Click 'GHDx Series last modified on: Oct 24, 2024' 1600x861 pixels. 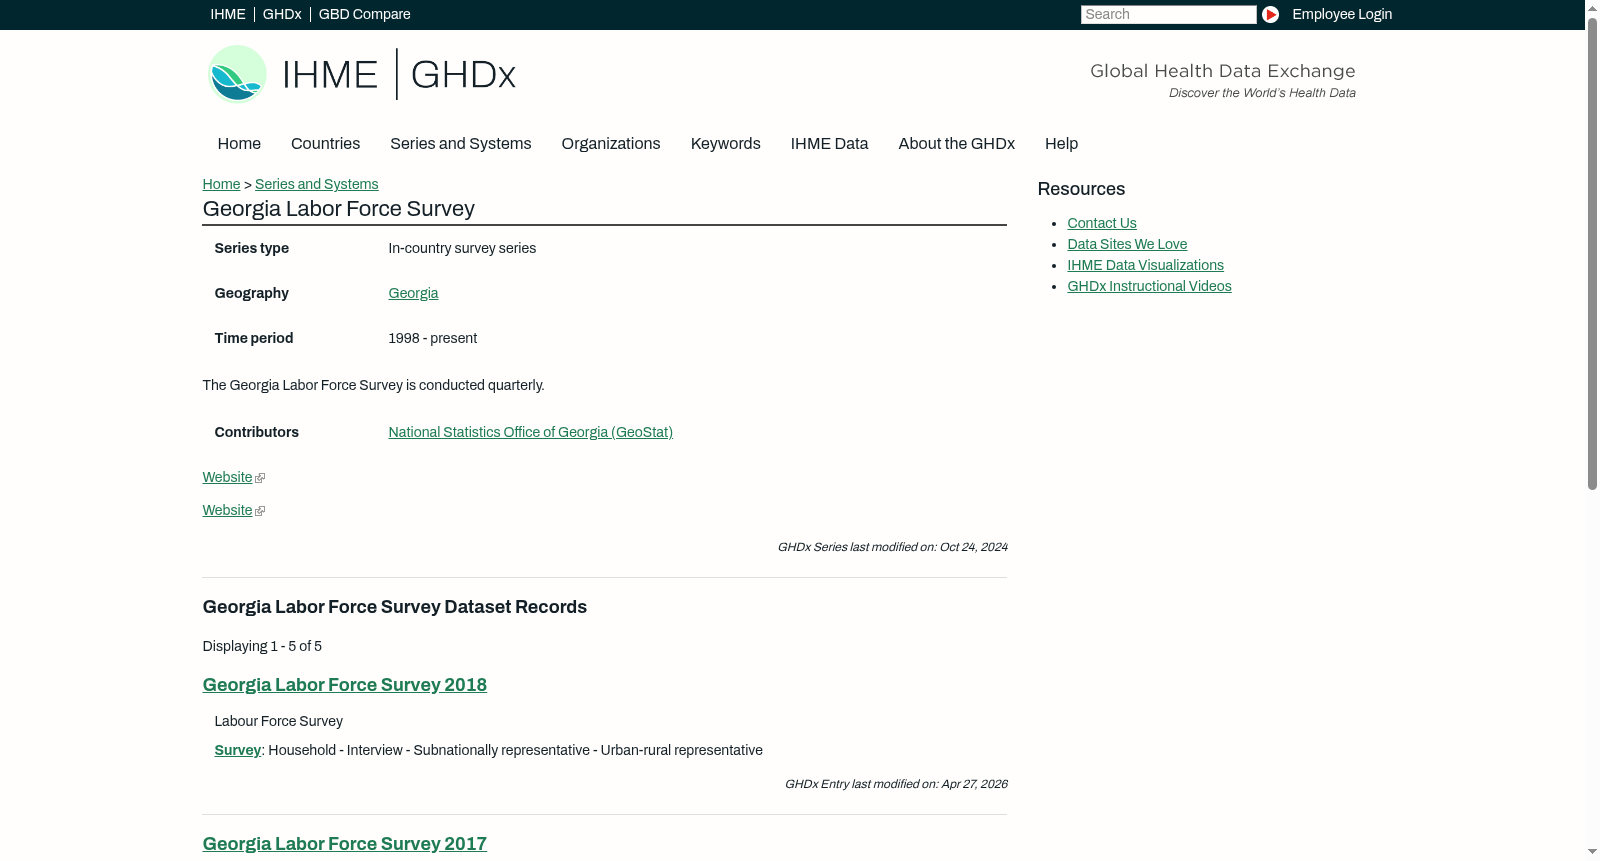click(892, 547)
